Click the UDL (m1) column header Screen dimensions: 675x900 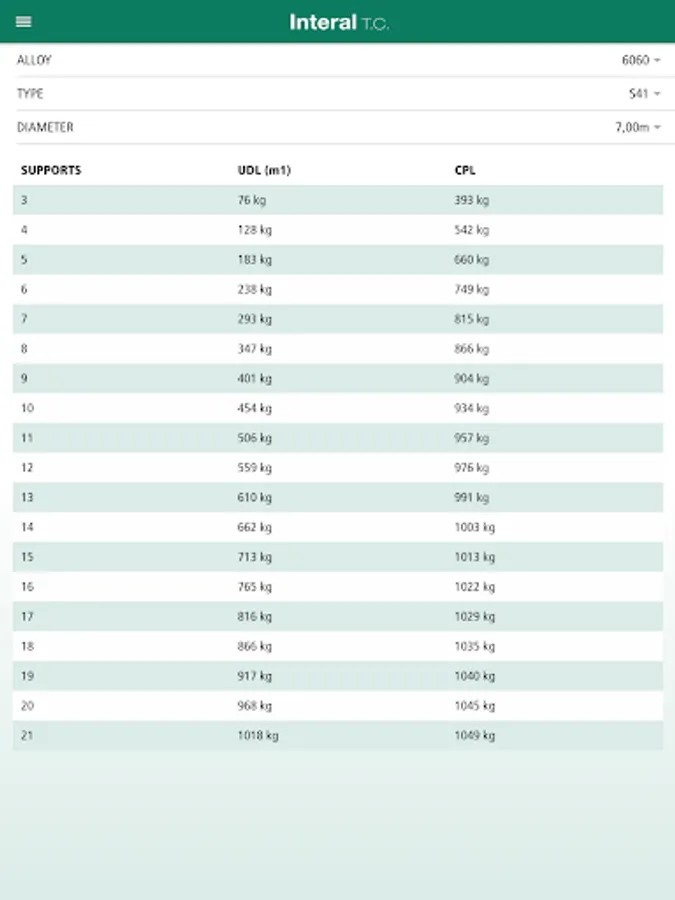(x=264, y=170)
